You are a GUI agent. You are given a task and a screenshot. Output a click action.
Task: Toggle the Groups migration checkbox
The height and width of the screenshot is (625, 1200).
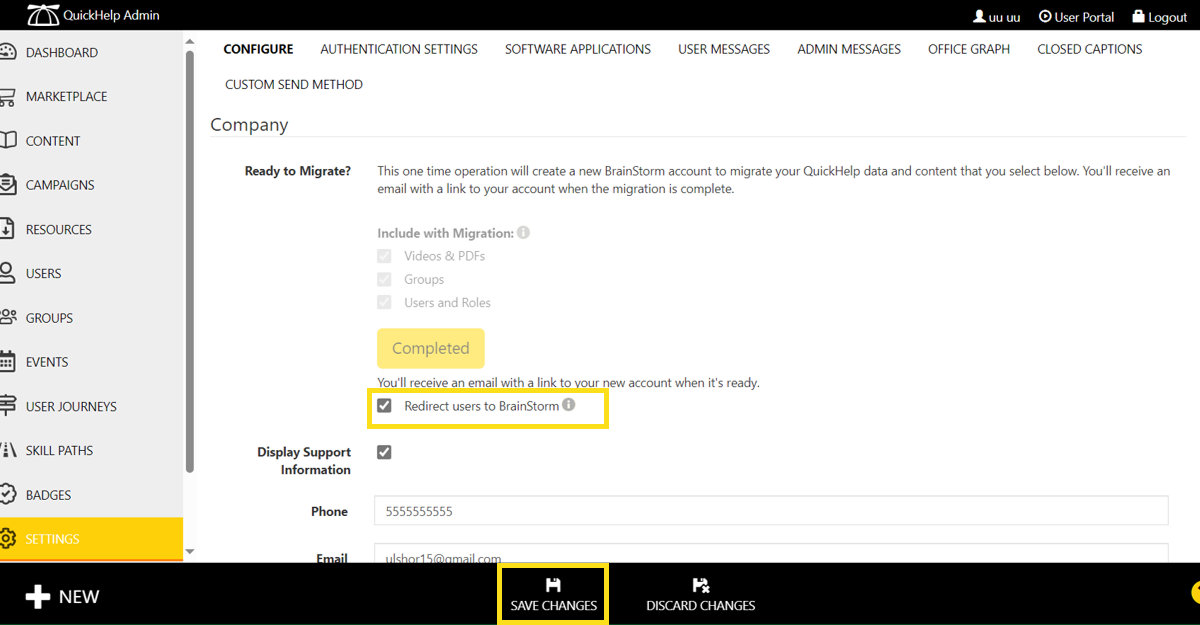pyautogui.click(x=384, y=279)
